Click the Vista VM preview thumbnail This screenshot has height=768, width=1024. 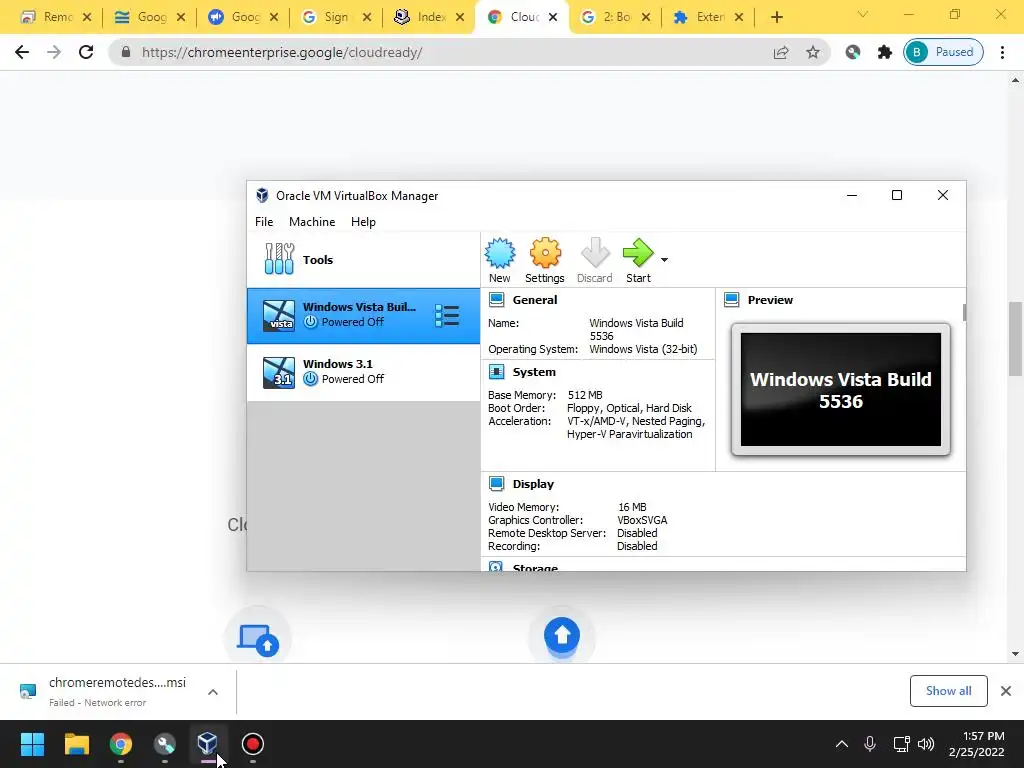[x=840, y=389]
